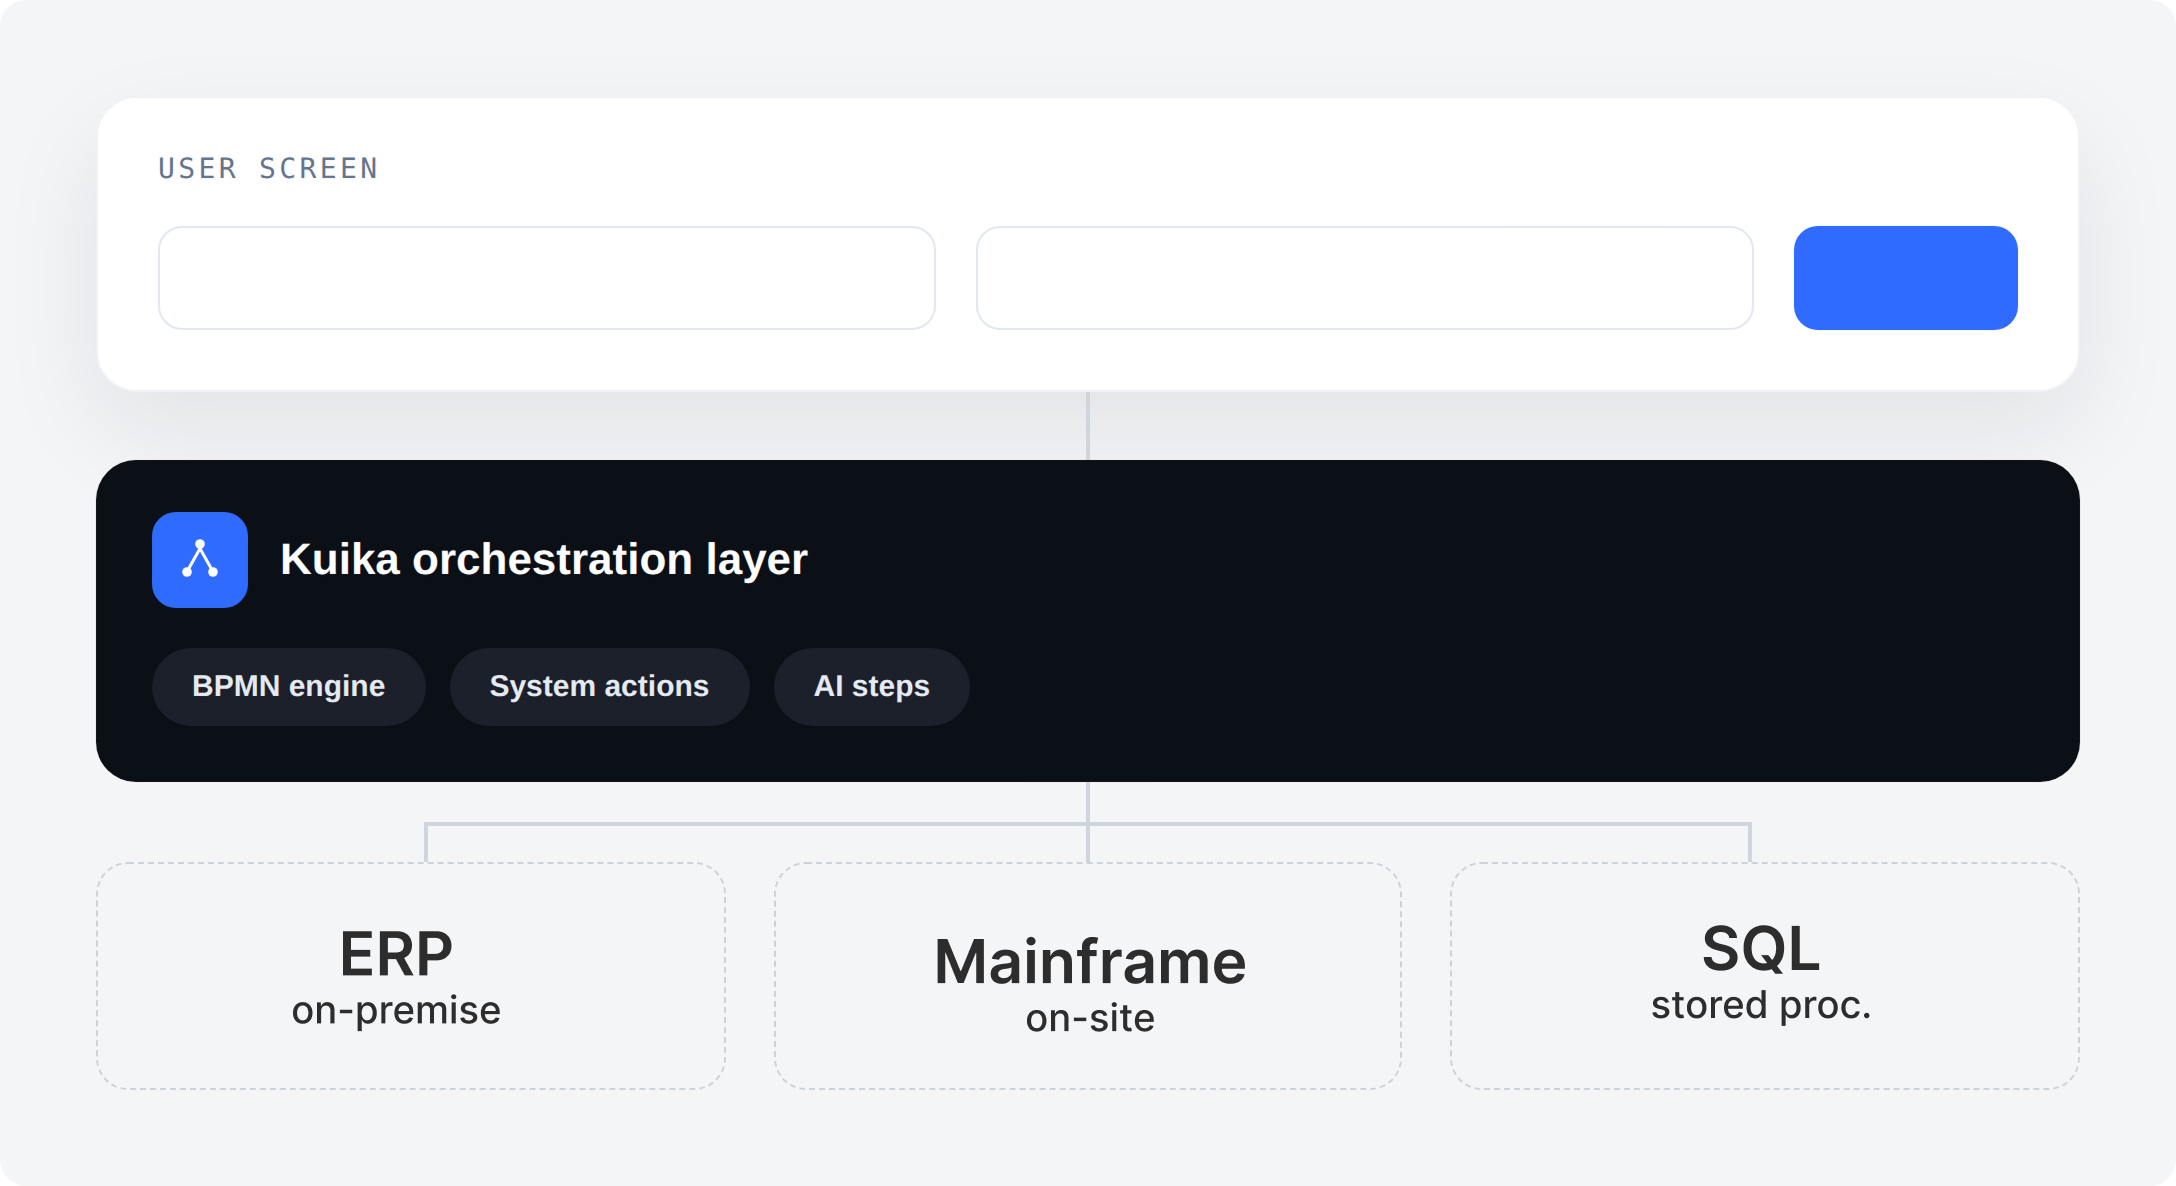
Task: Click the blue button on user screen
Action: [1906, 278]
